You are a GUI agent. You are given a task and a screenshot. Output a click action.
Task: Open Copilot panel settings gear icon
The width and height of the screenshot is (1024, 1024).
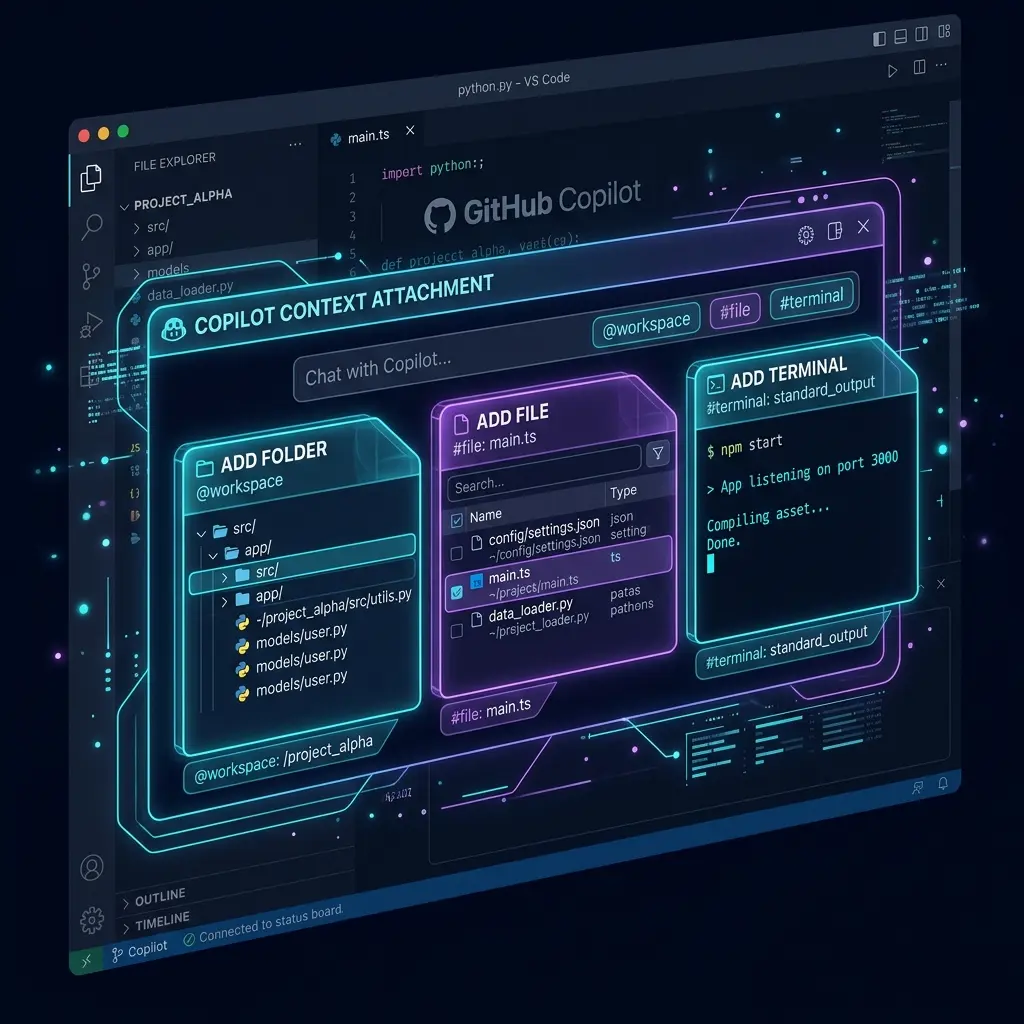[x=806, y=234]
